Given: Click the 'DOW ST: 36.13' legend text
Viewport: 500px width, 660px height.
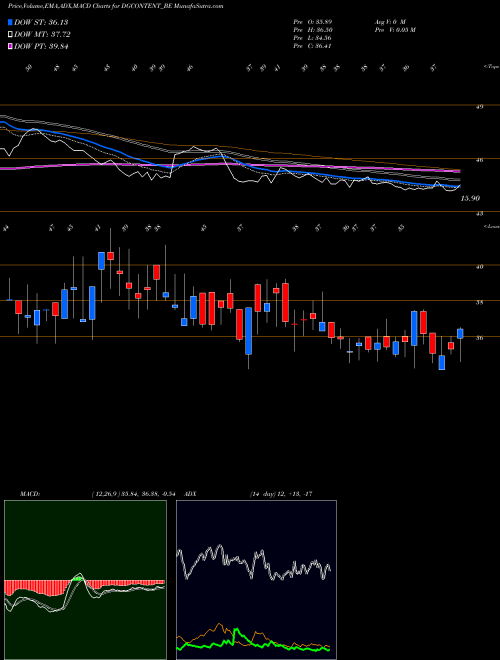Looking at the screenshot, I should point(41,22).
